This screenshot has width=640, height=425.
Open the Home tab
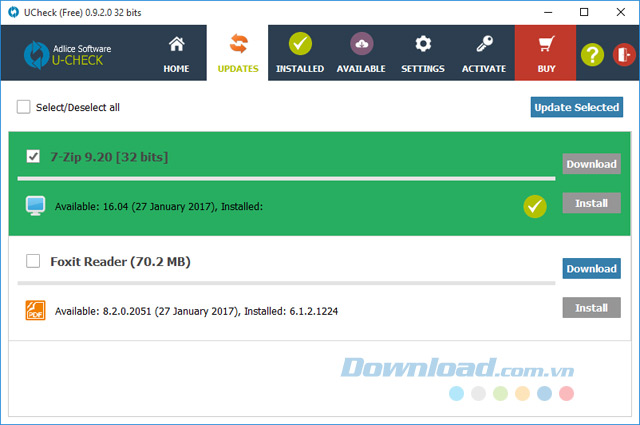[176, 53]
